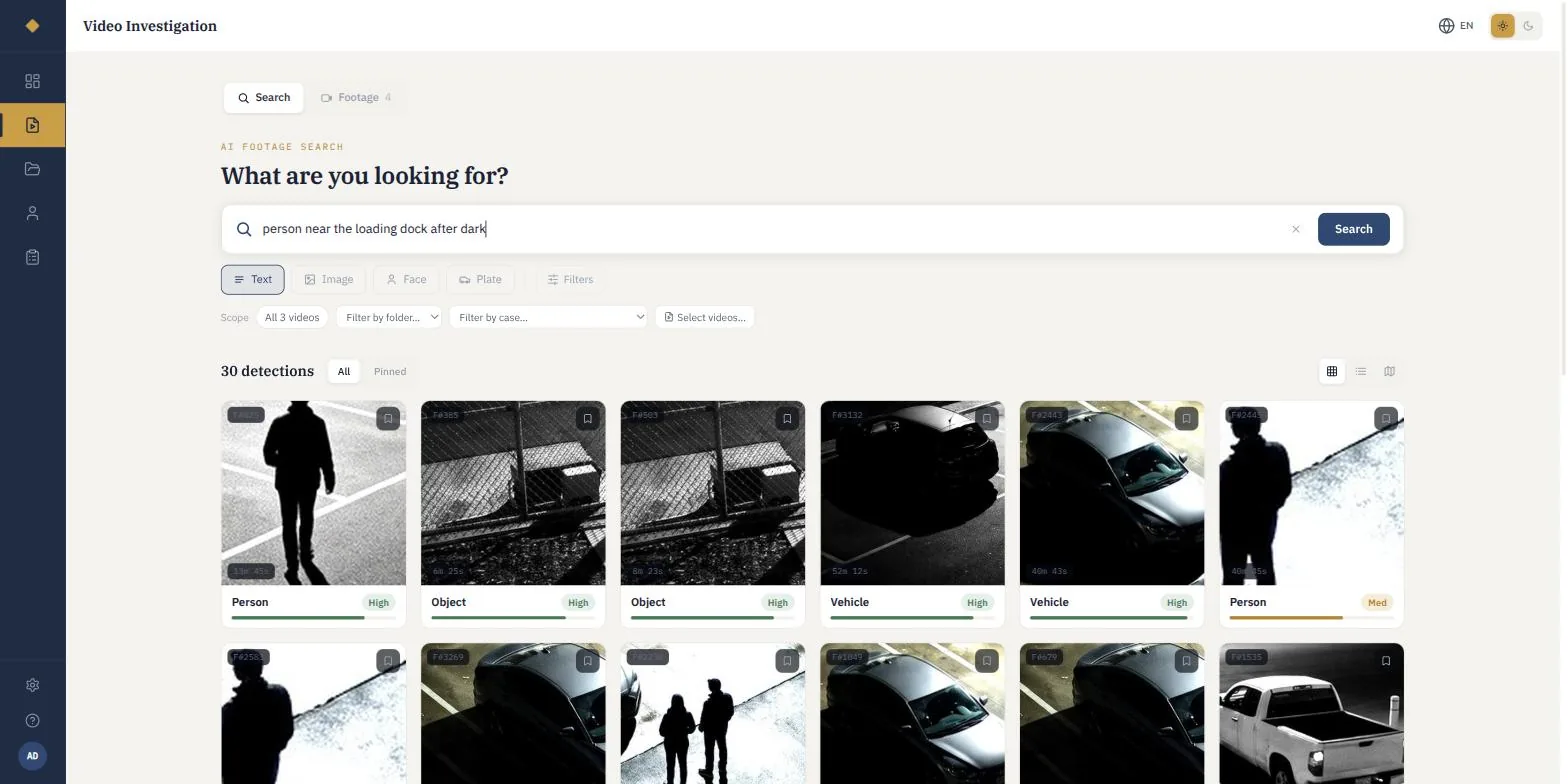Open the dashboard grid icon in sidebar
Screen dimensions: 1568x784
click(32, 81)
